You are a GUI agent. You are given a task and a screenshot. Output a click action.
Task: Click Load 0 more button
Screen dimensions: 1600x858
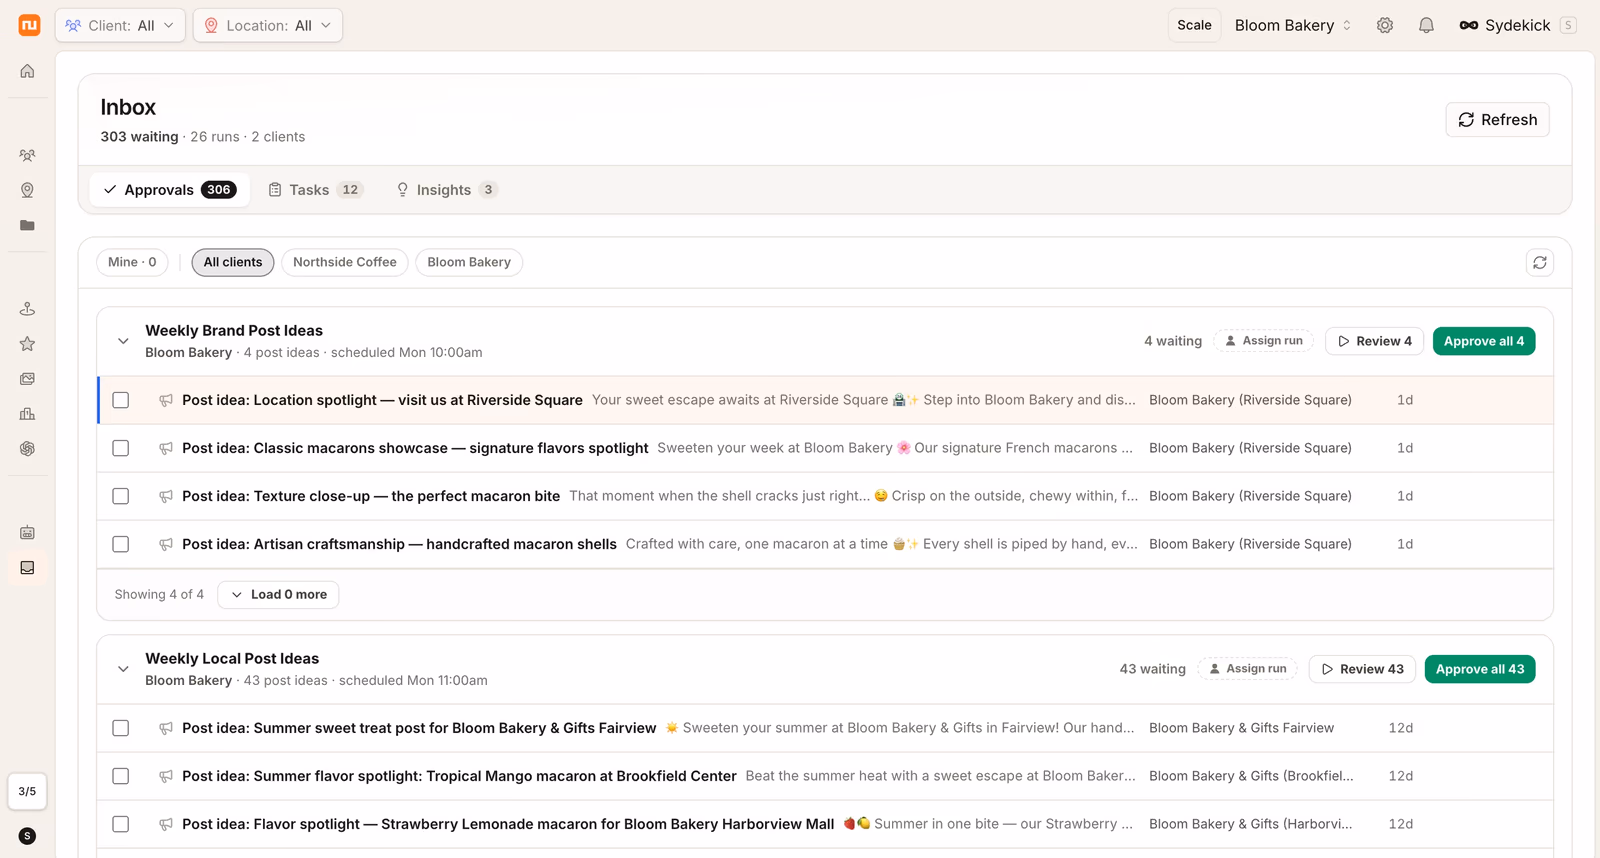tap(278, 594)
